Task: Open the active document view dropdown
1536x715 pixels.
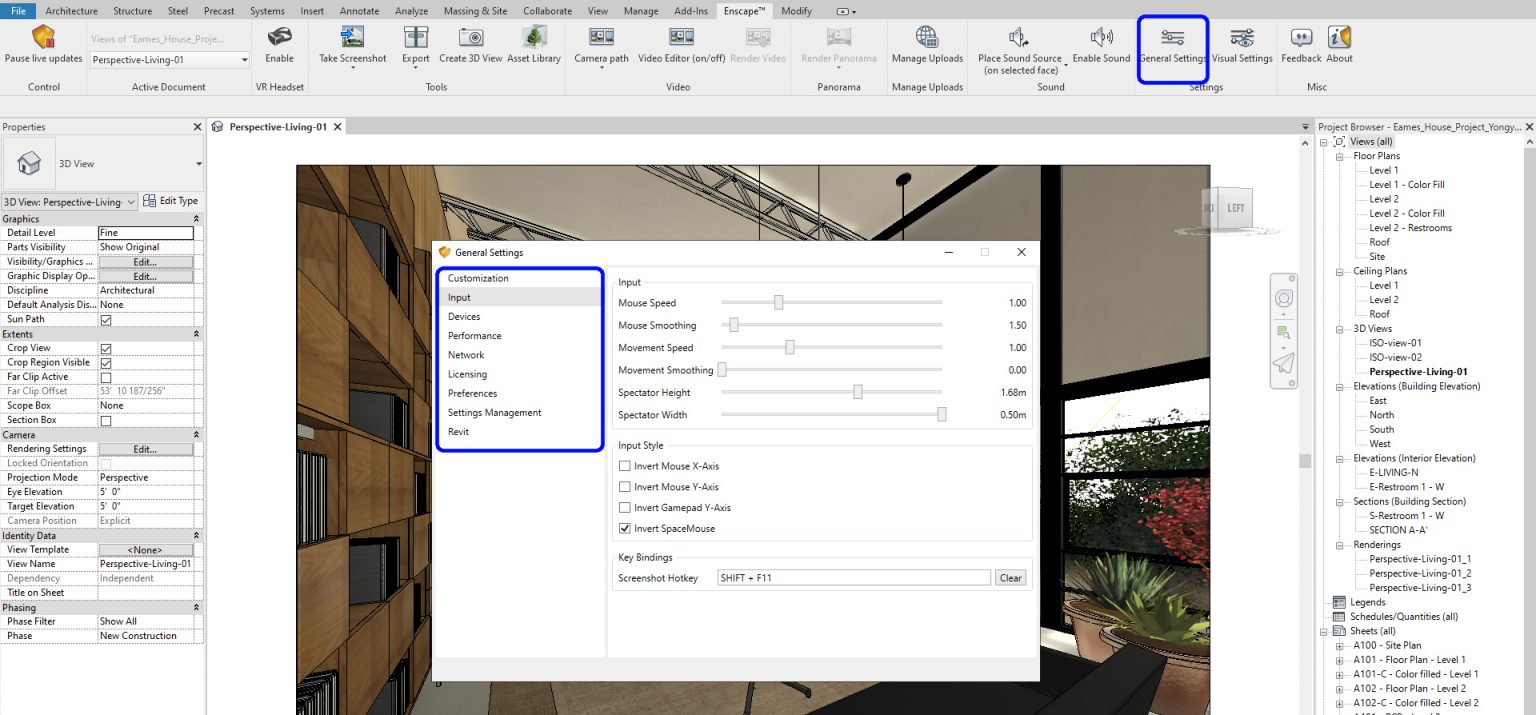Action: coord(244,60)
